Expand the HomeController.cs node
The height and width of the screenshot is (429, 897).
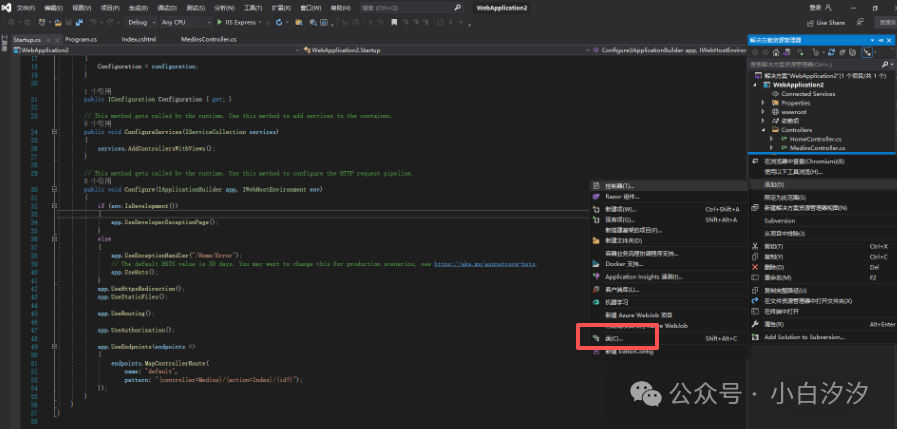(771, 139)
